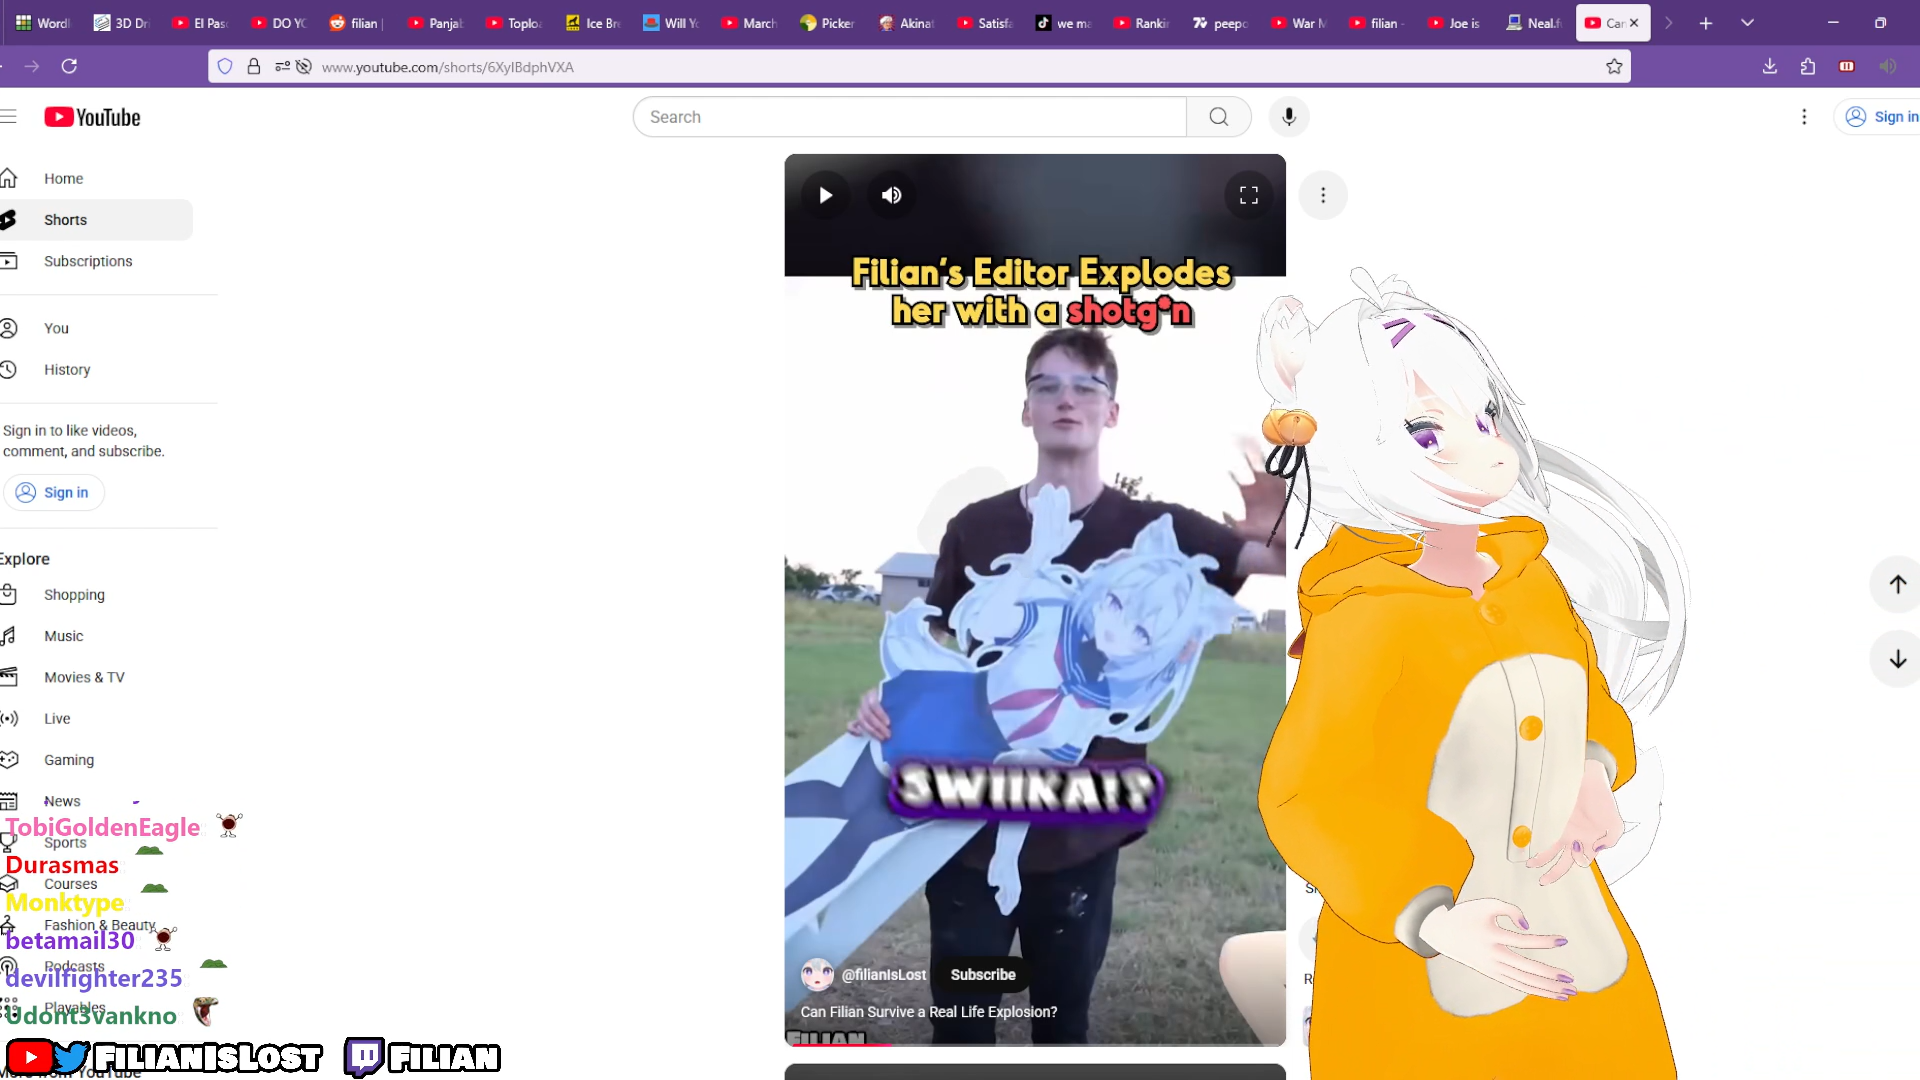Open @filianIsLost channel name link

(883, 975)
